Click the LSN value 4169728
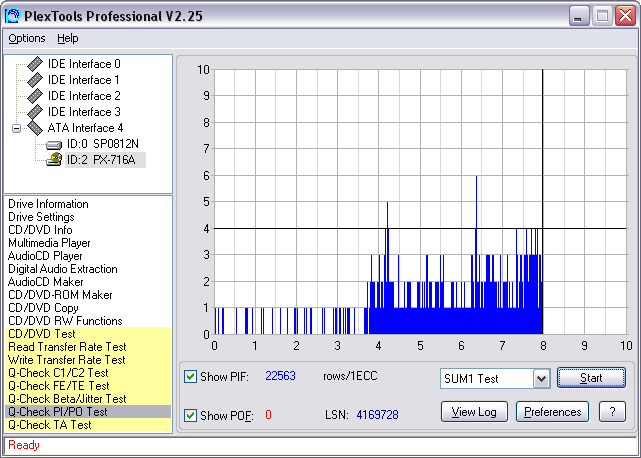 coord(377,415)
